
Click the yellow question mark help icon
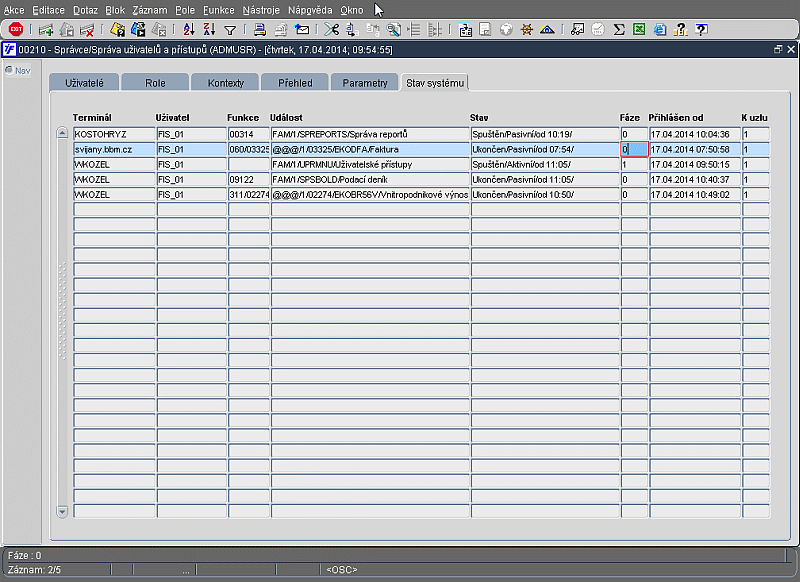coord(681,30)
